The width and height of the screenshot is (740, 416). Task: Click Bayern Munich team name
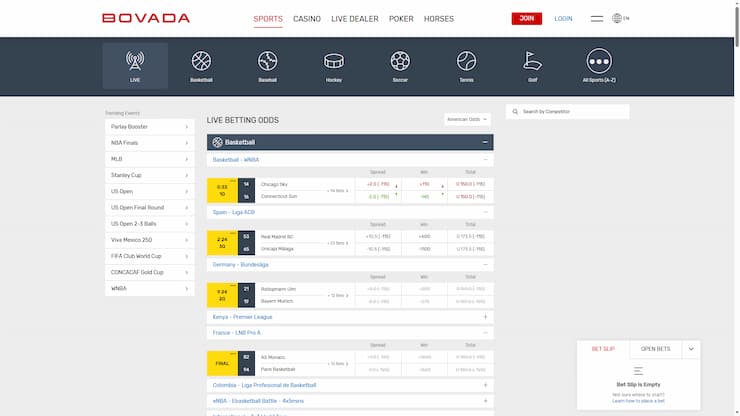[x=277, y=301]
